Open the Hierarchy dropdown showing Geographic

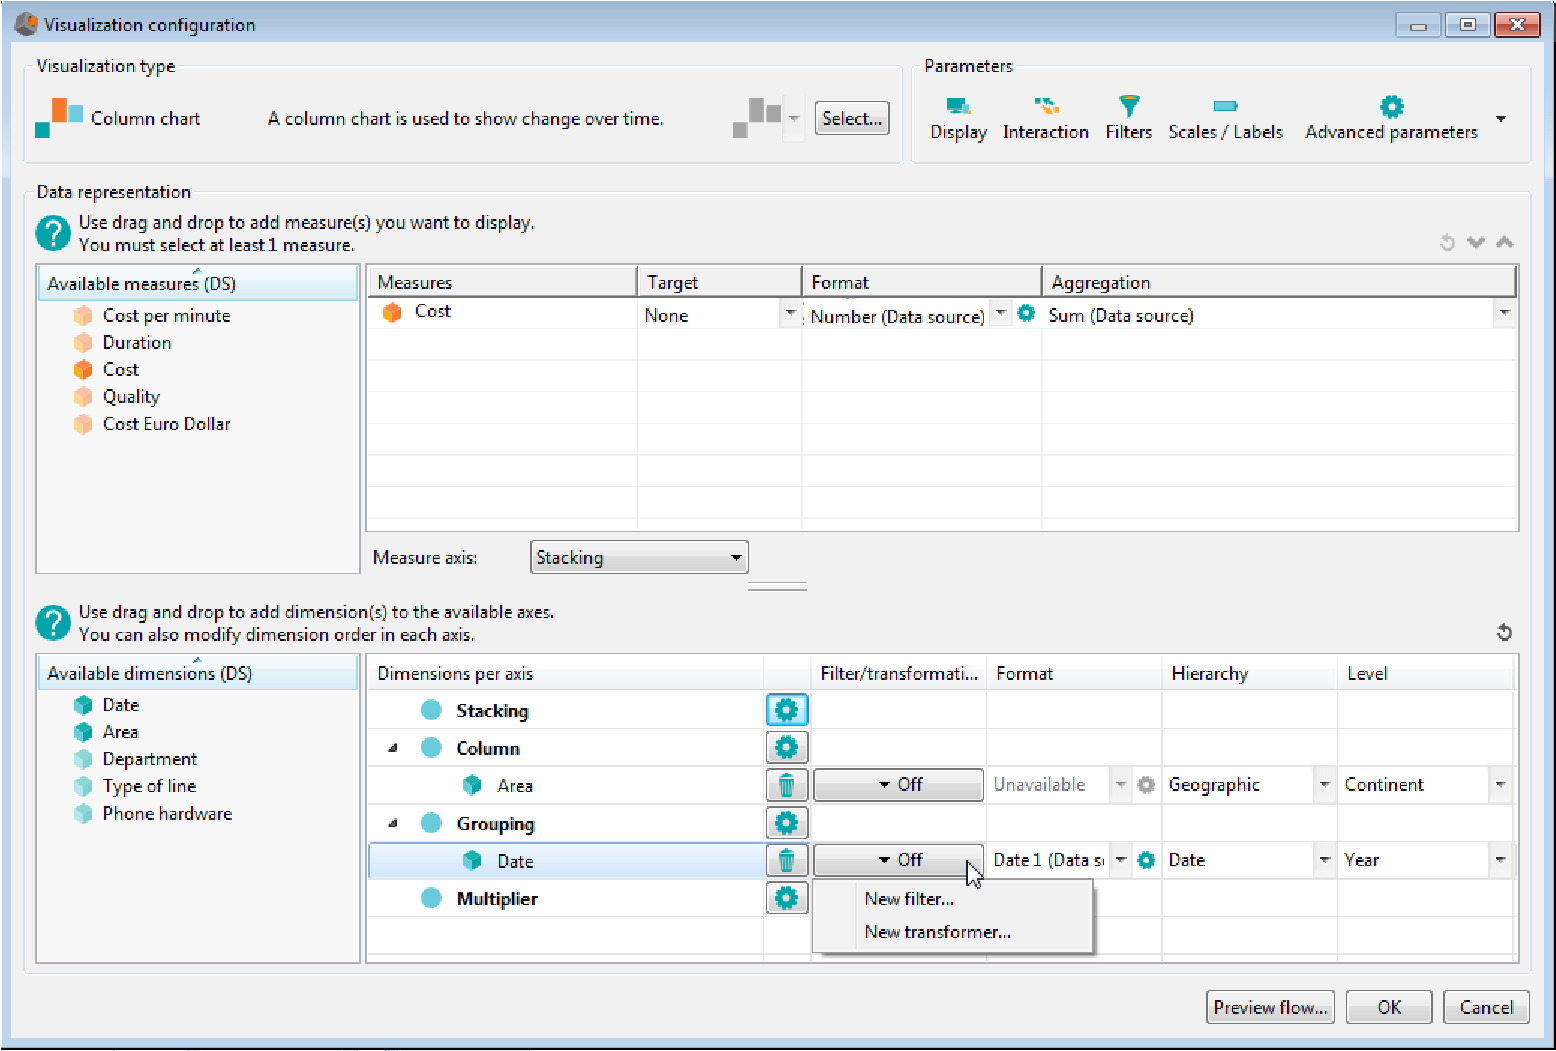pos(1324,785)
